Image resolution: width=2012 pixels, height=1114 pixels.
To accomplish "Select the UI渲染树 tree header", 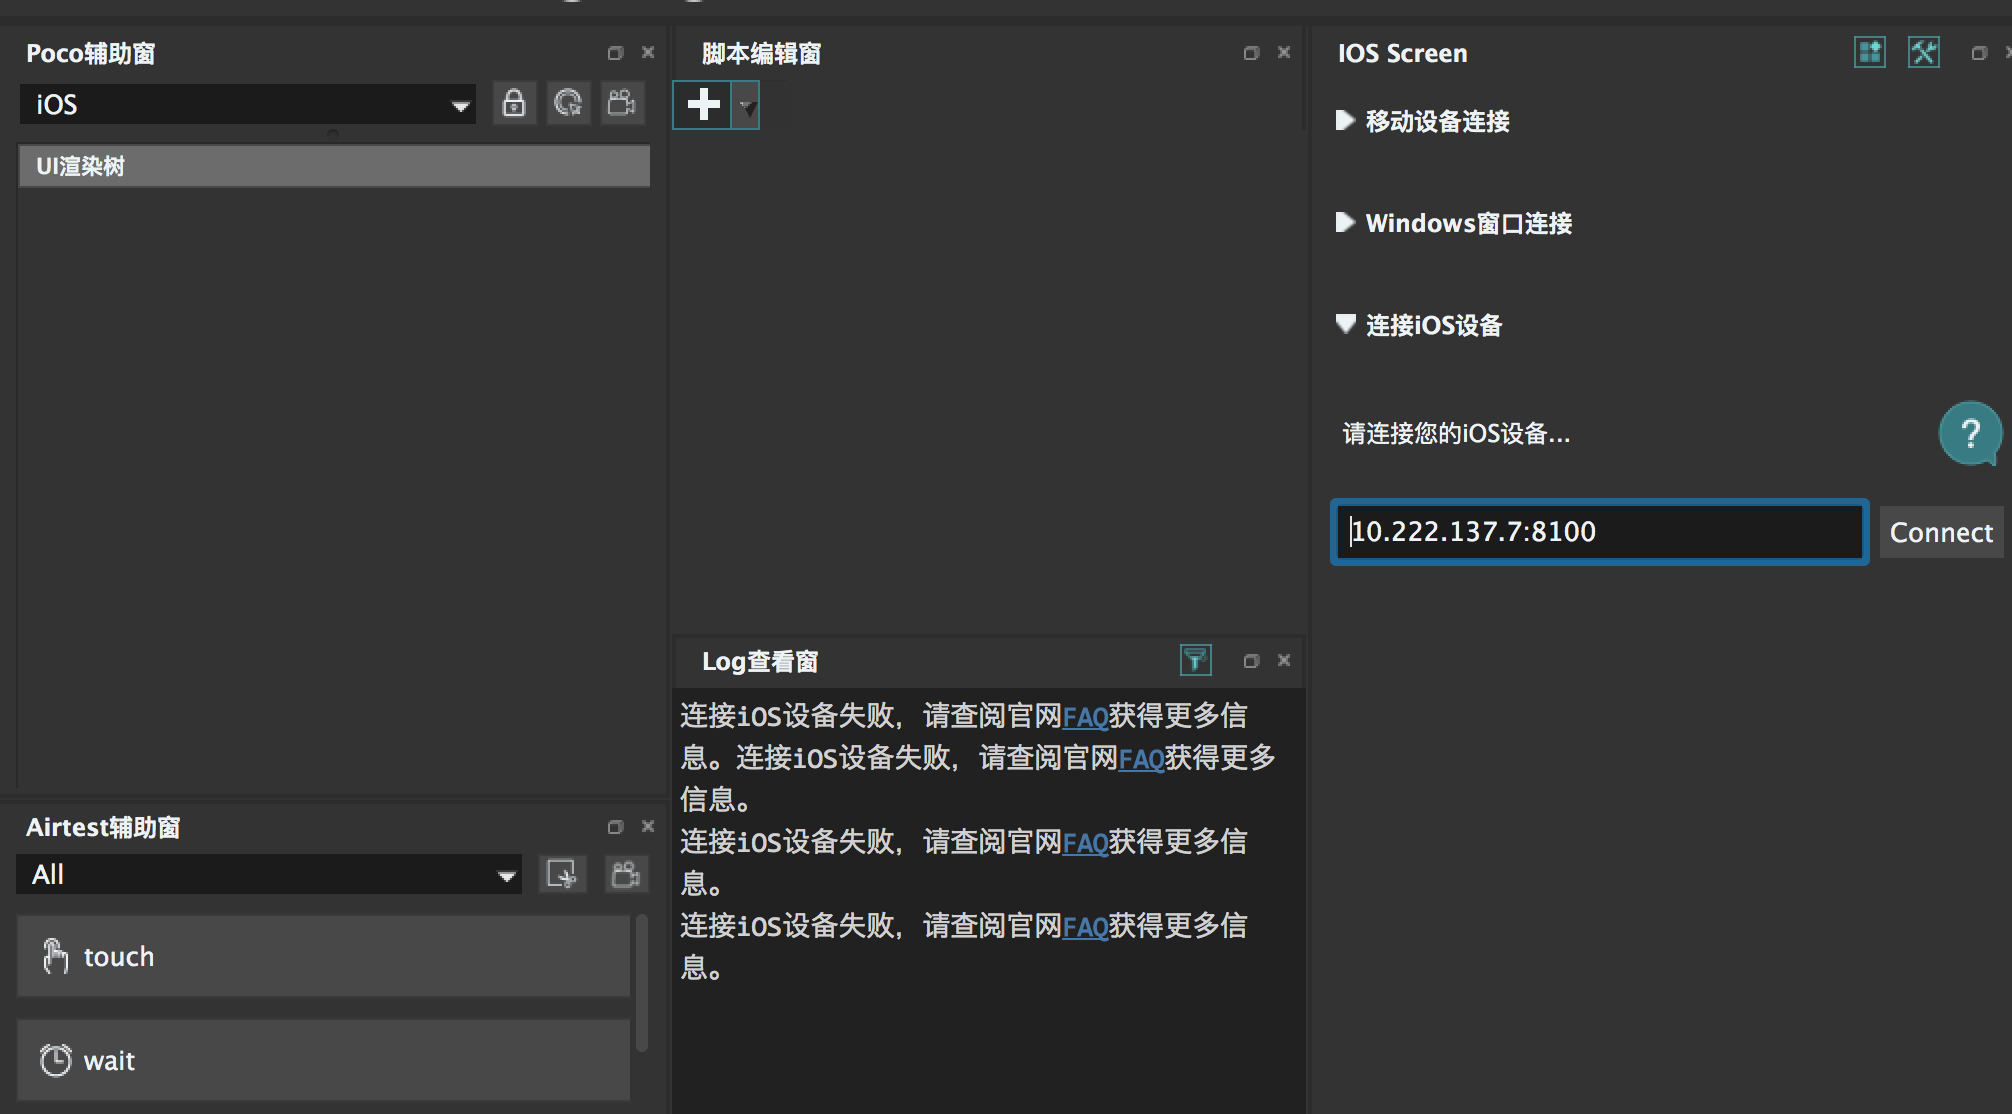I will 334,166.
